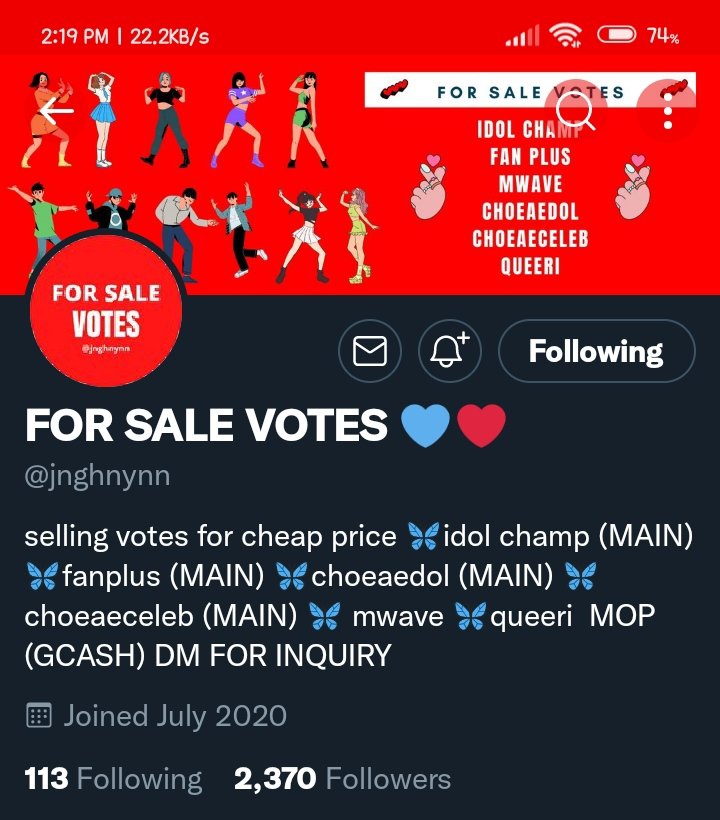Open profile search magnifier icon
This screenshot has width=720, height=820.
(x=575, y=111)
